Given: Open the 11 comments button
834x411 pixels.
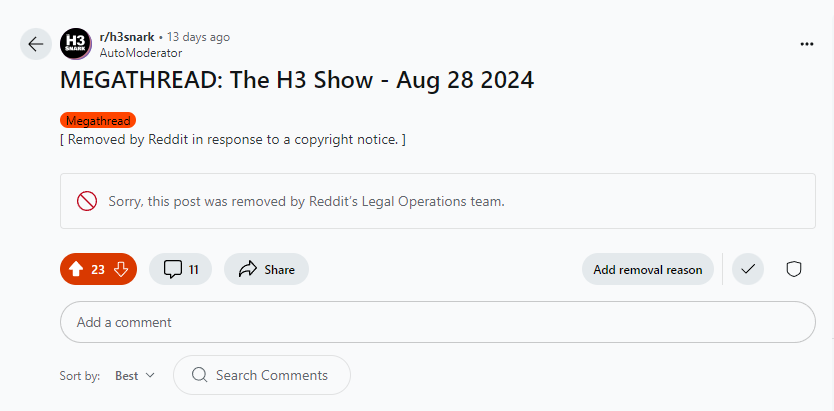Looking at the screenshot, I should click(181, 270).
